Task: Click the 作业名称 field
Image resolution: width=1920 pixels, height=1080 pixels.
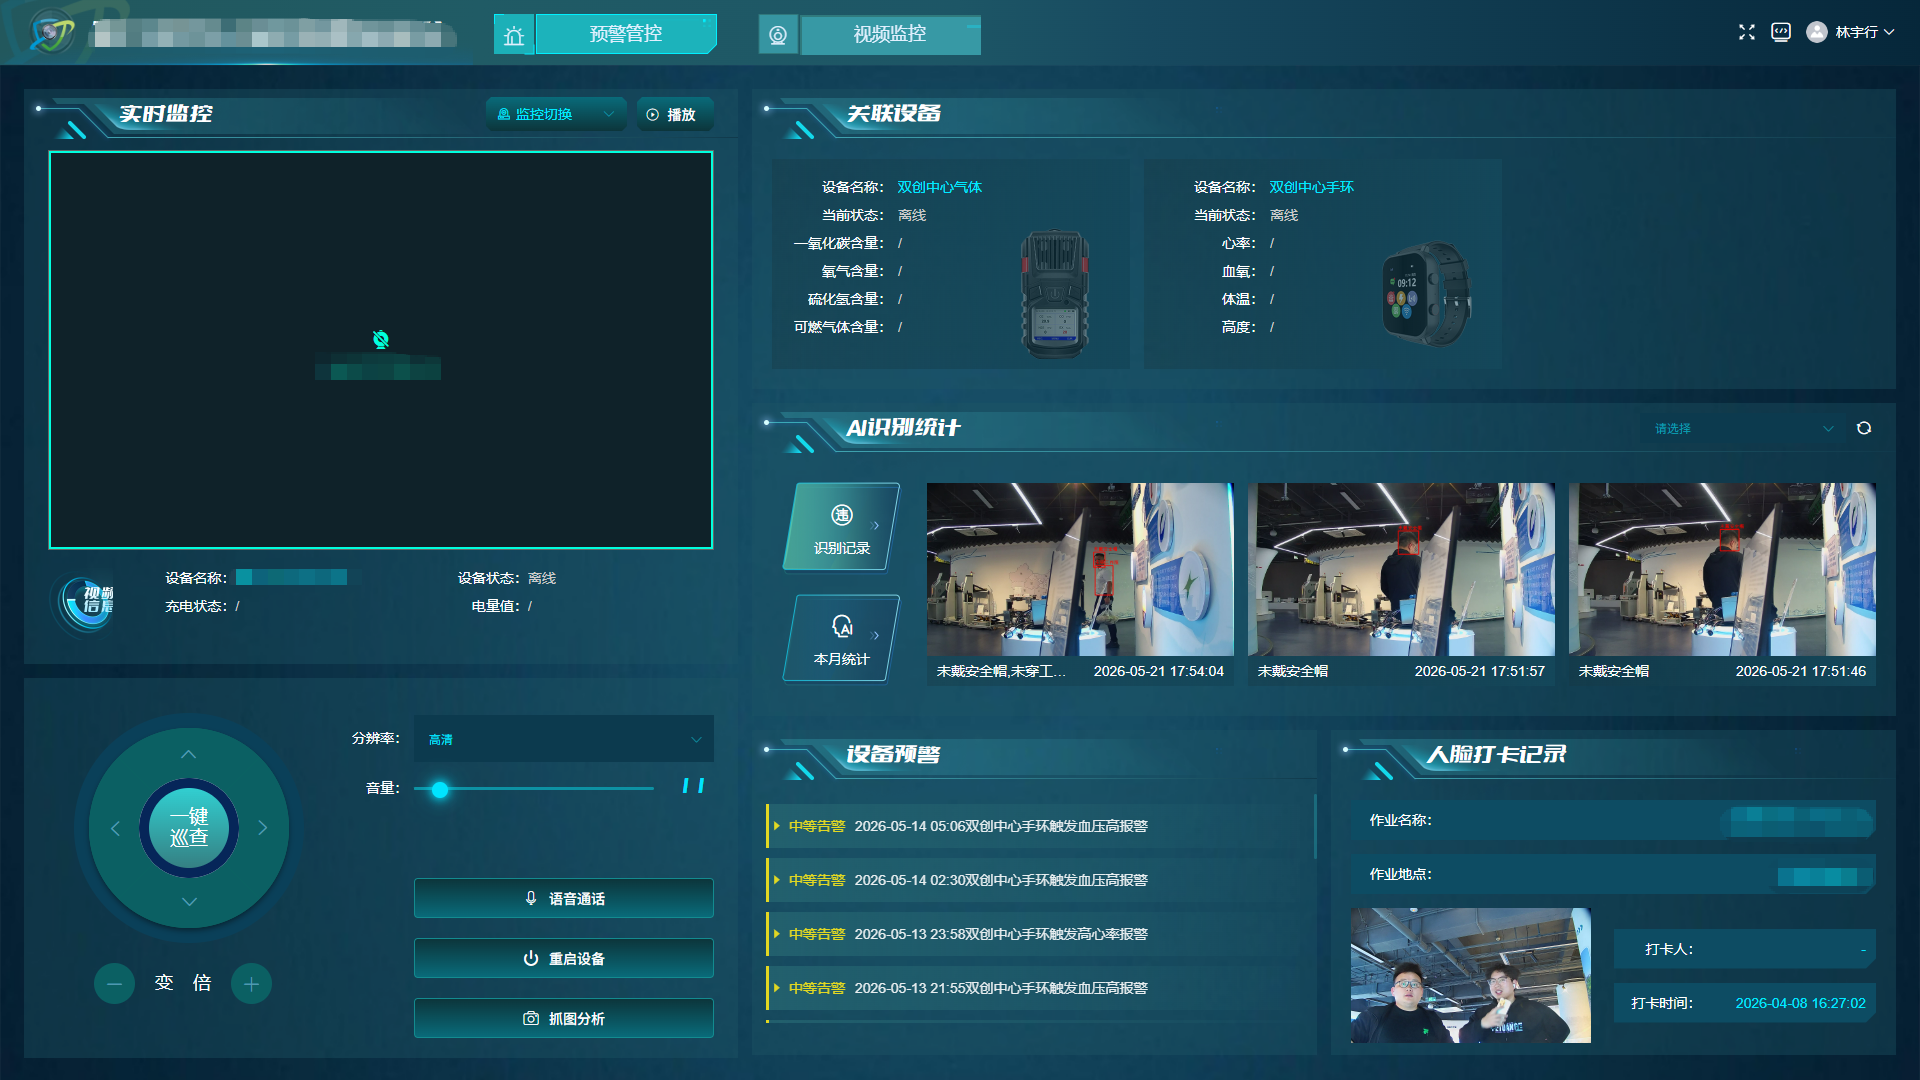Action: pyautogui.click(x=1613, y=820)
